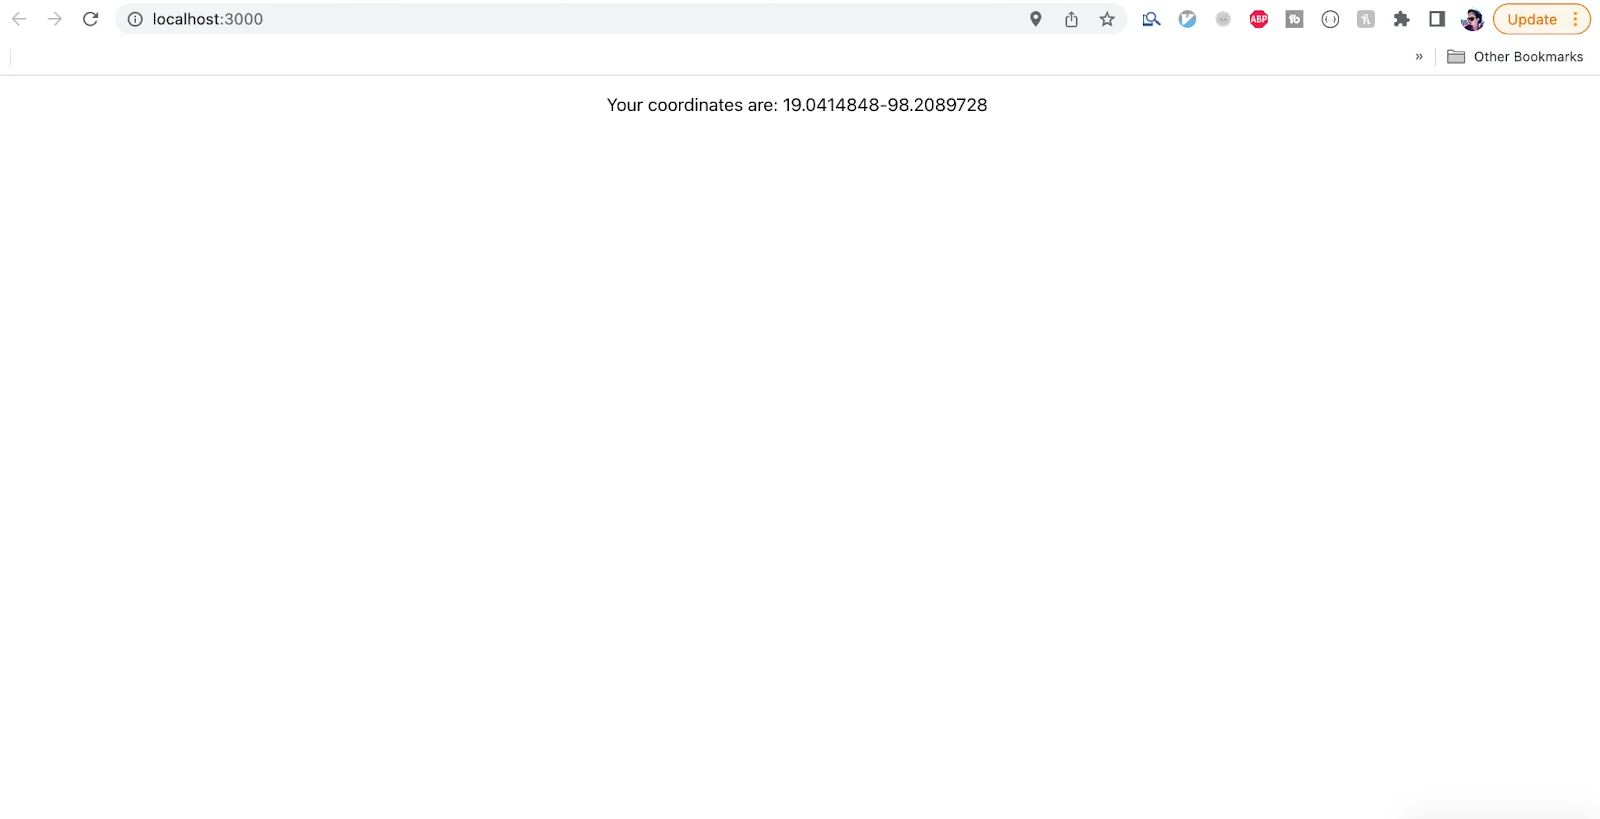Open the gray round face extension
This screenshot has height=819, width=1600.
click(x=1223, y=19)
